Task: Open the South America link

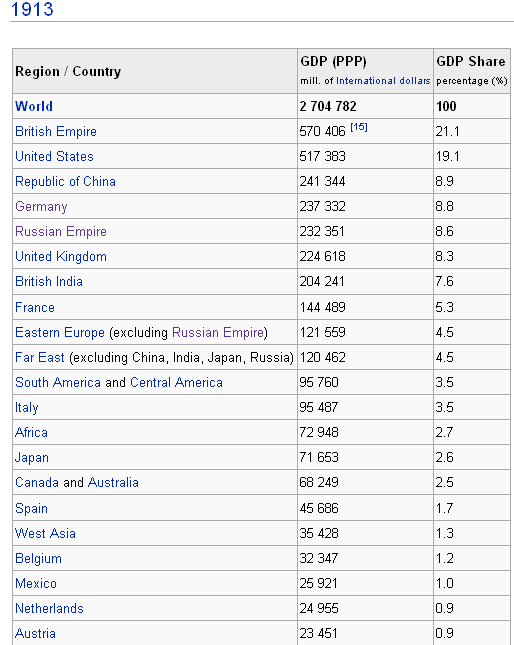Action: click(58, 383)
